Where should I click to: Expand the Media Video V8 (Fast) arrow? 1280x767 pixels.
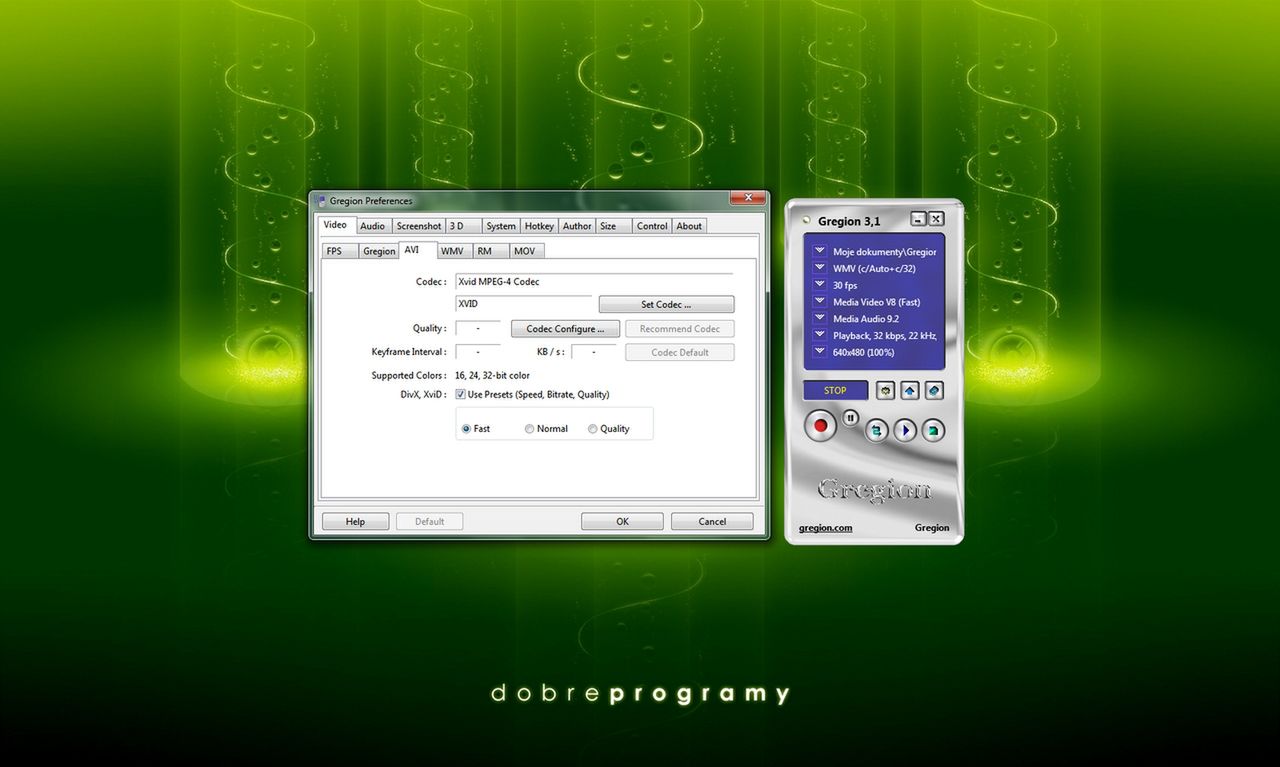[819, 301]
